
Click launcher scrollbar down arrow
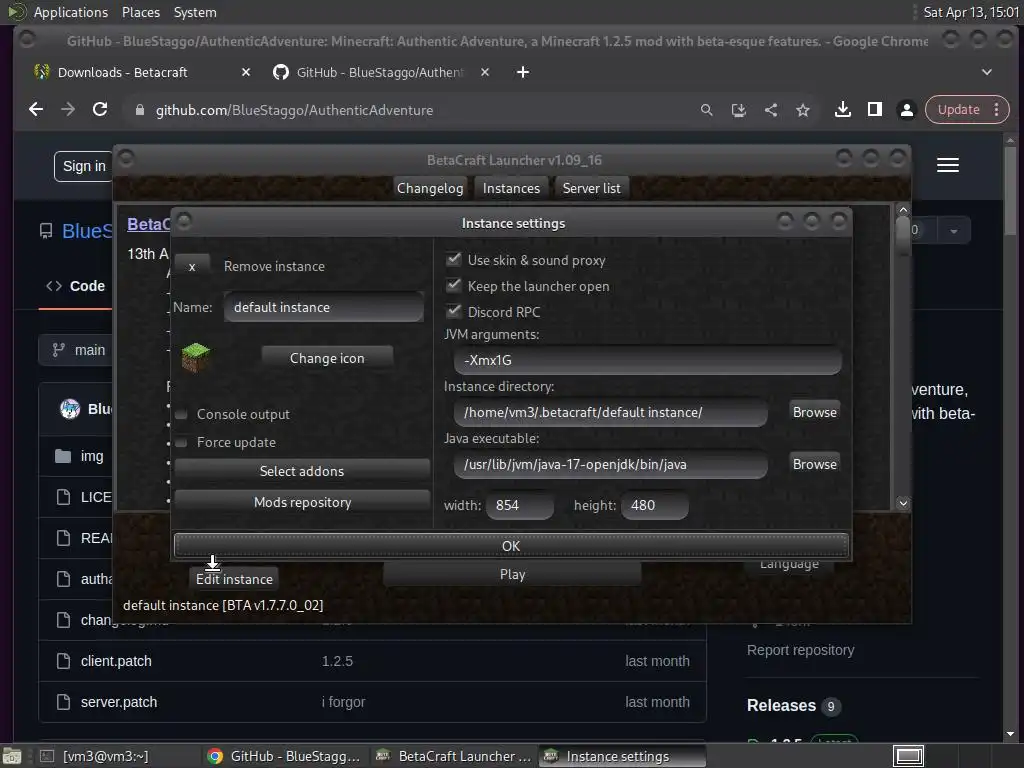point(903,503)
